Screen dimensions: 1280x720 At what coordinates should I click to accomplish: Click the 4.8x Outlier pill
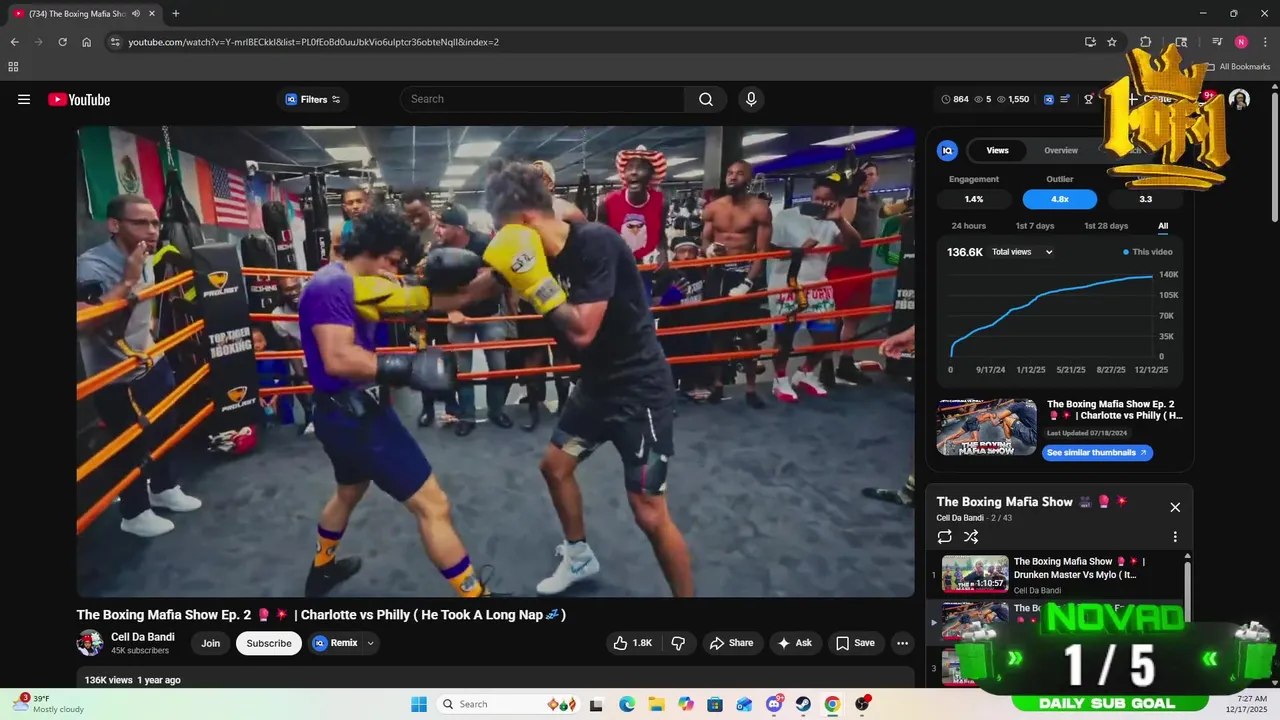[1060, 199]
